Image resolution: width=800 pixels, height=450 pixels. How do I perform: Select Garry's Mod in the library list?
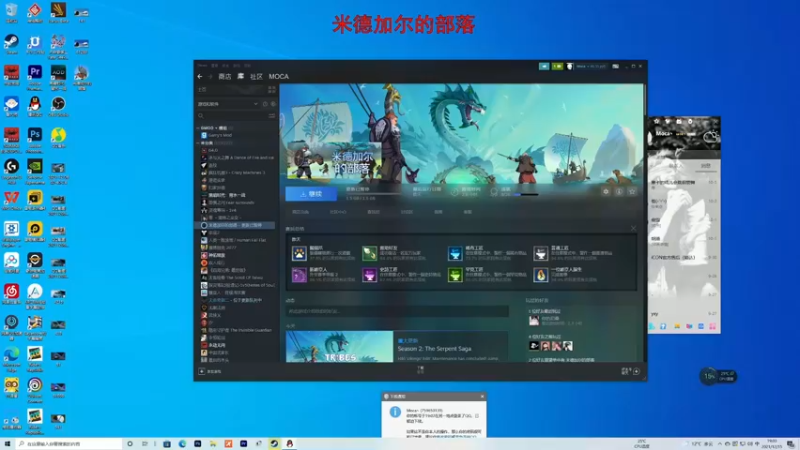click(220, 135)
